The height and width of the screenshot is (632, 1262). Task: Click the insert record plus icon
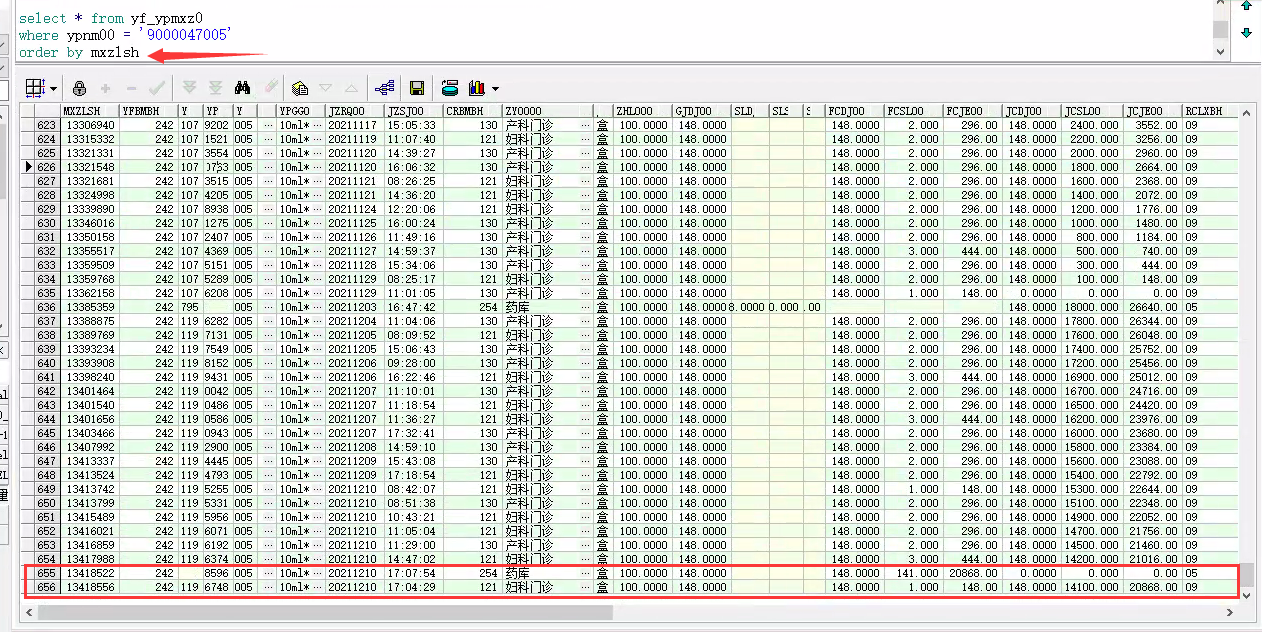click(106, 88)
